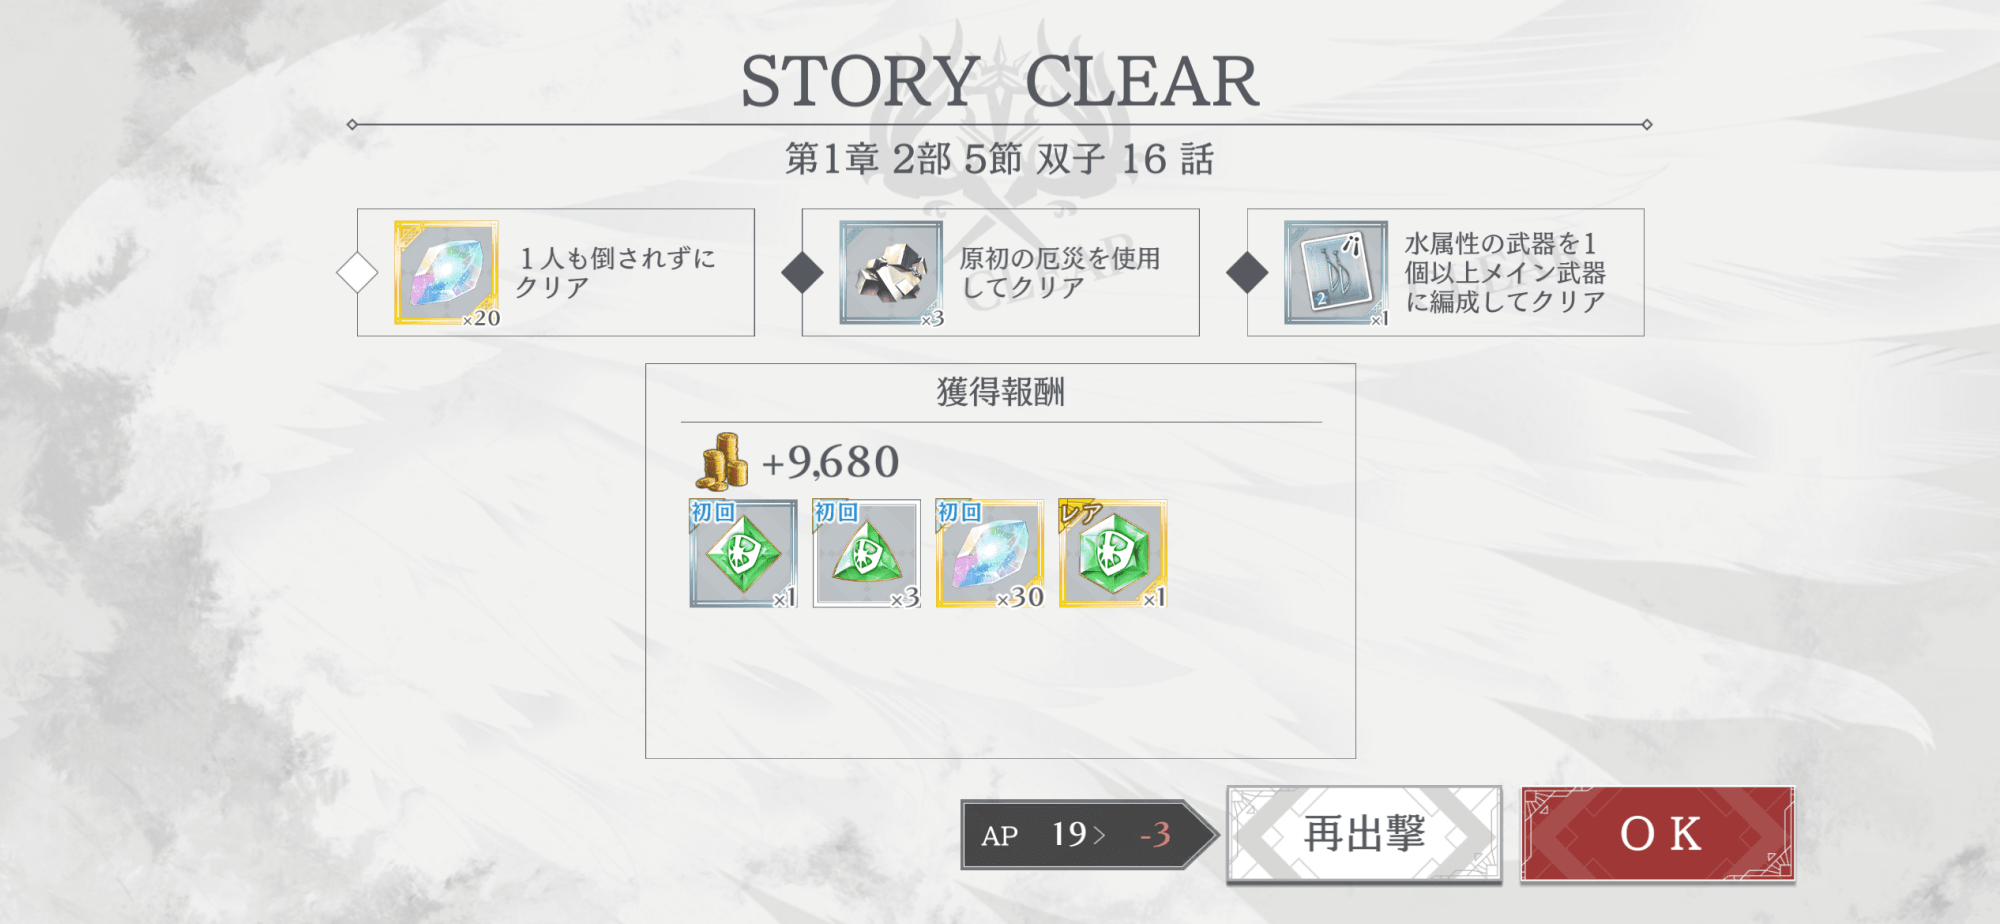Tap the rare green hexagon gem reward
Viewport: 2000px width, 924px height.
[x=1112, y=554]
